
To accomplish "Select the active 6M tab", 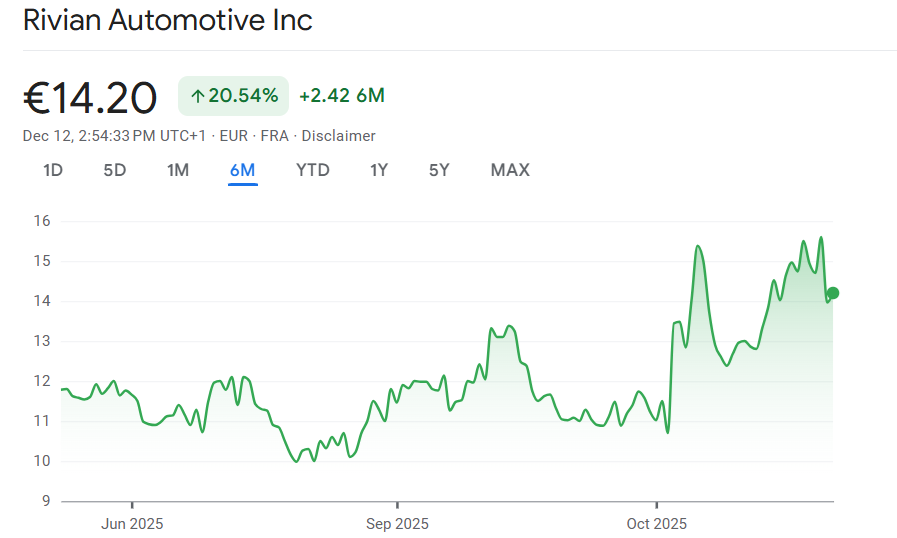I will (x=242, y=170).
